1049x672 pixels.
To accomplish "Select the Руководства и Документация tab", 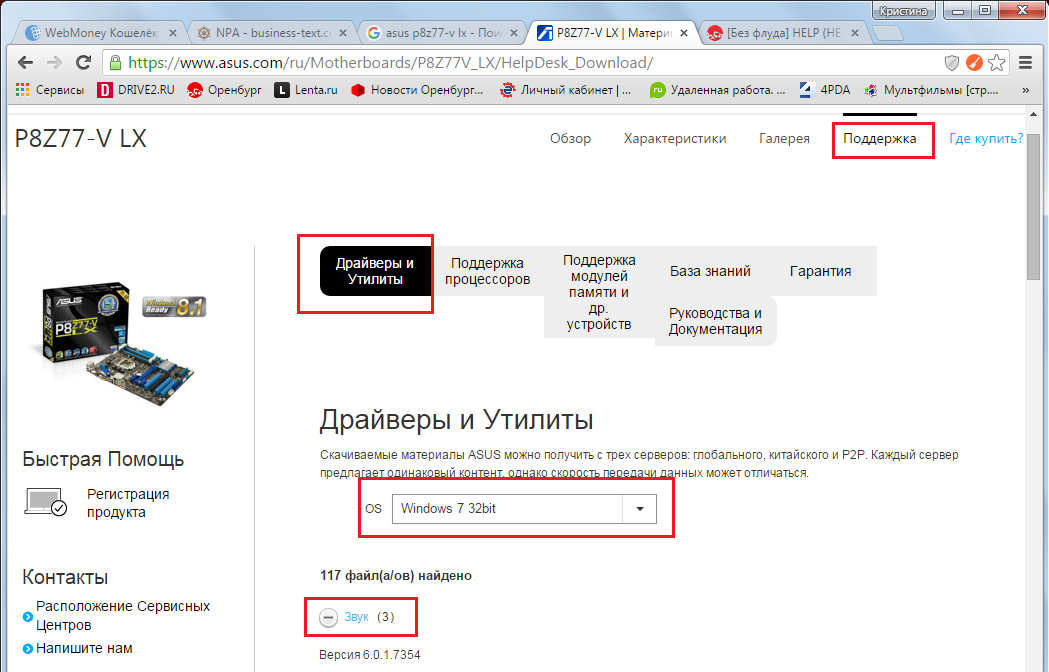I will (x=715, y=321).
